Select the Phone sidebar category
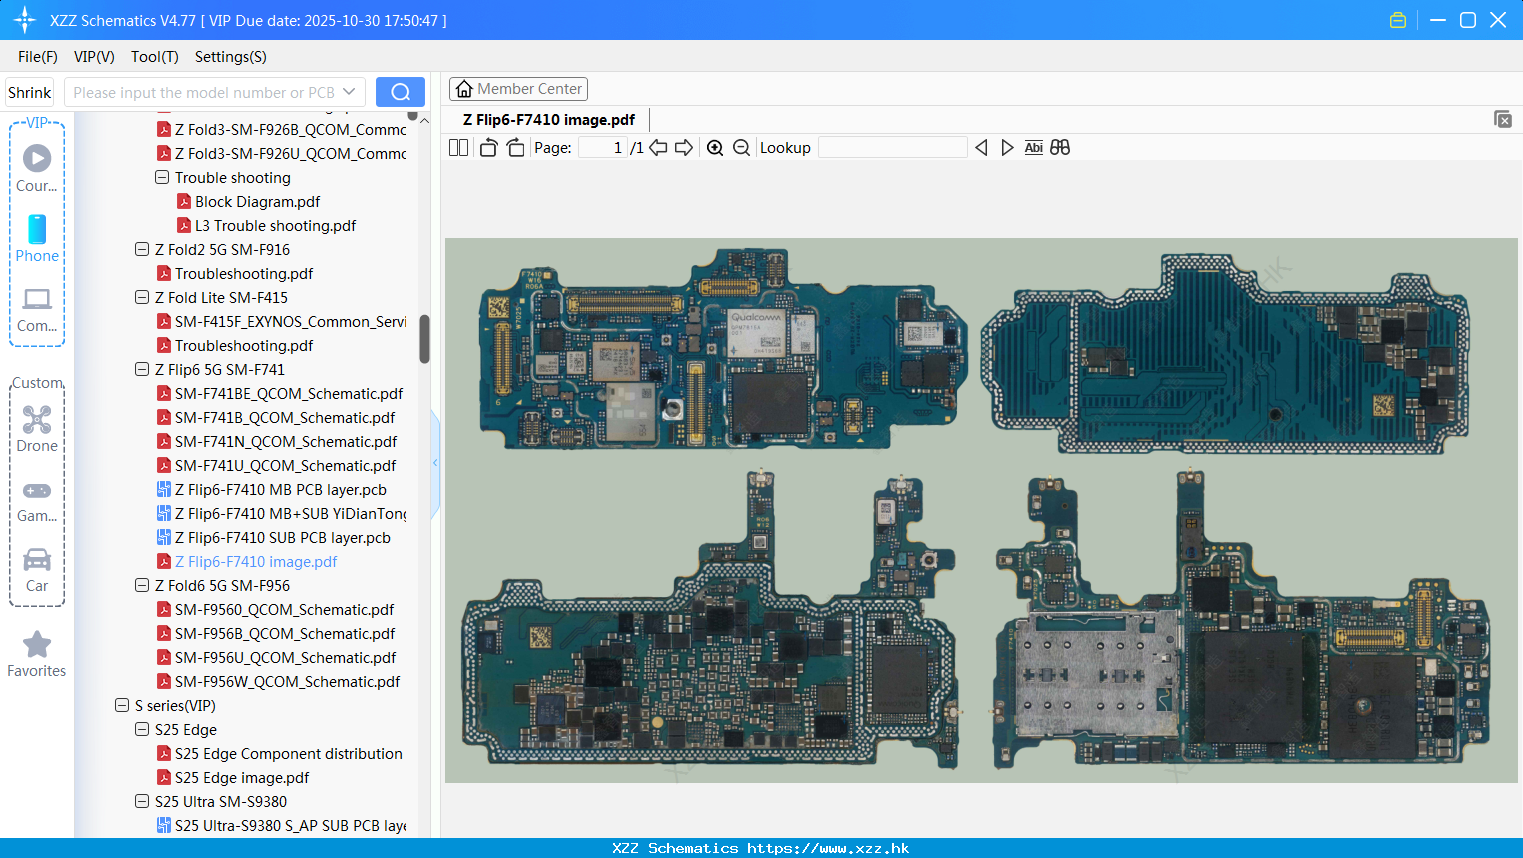 tap(37, 238)
